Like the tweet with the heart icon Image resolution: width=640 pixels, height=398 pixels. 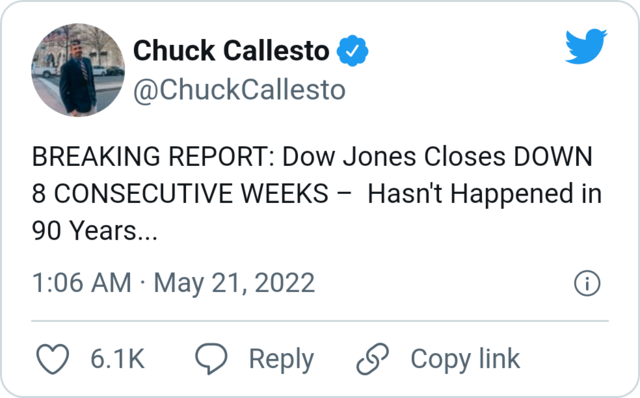[53, 359]
